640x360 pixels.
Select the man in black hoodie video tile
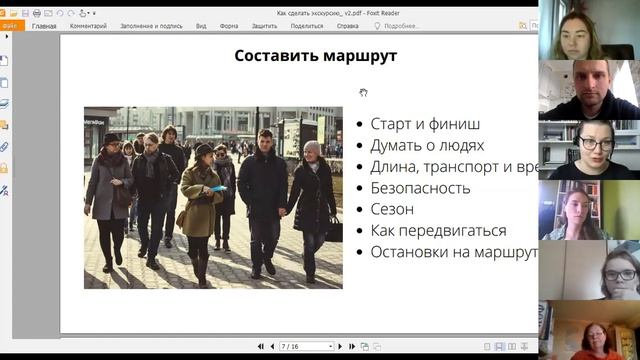point(589,90)
